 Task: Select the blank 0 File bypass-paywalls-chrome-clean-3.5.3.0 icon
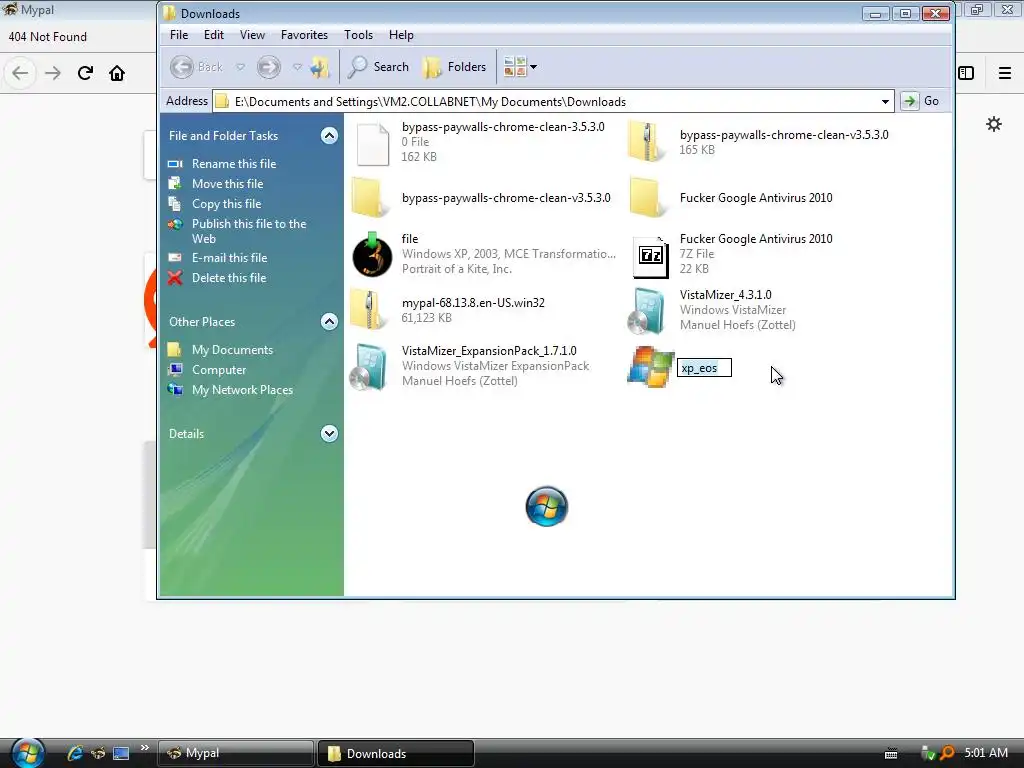tap(373, 143)
